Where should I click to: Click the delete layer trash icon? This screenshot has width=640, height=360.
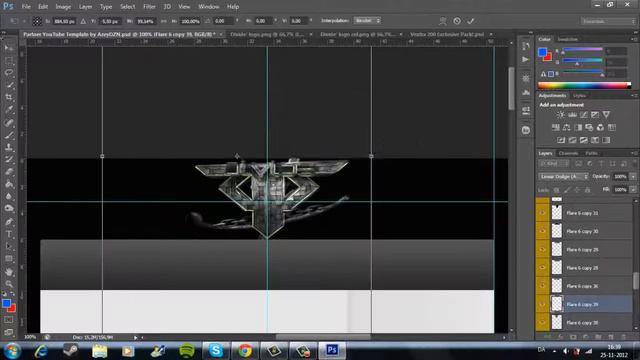(x=623, y=337)
